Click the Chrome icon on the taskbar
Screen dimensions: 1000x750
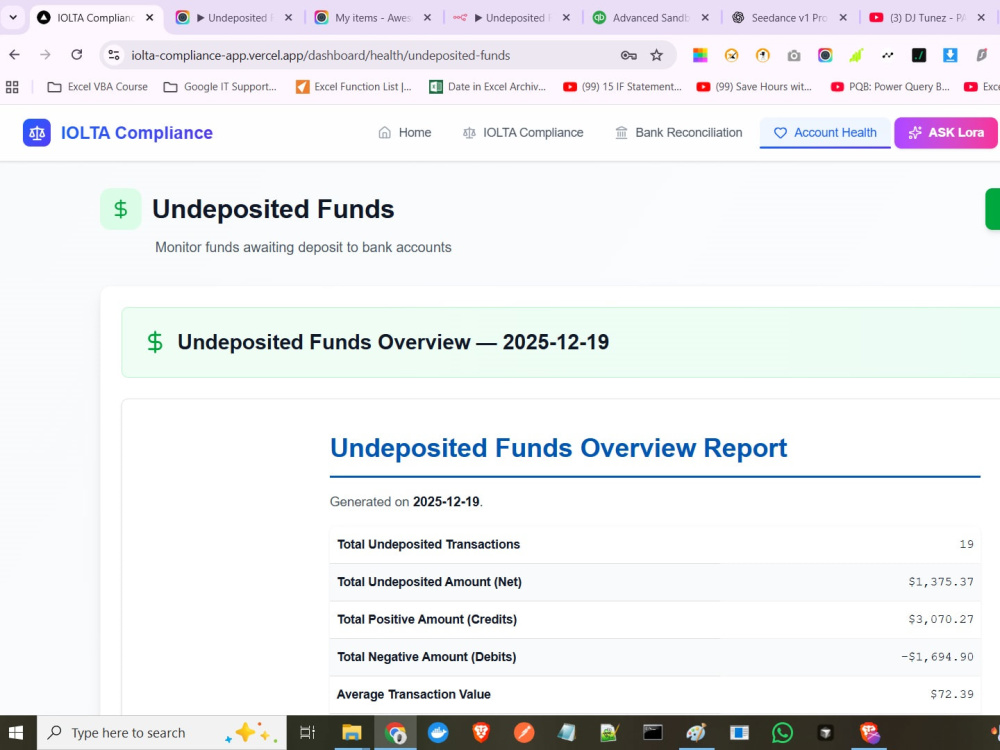coord(395,733)
